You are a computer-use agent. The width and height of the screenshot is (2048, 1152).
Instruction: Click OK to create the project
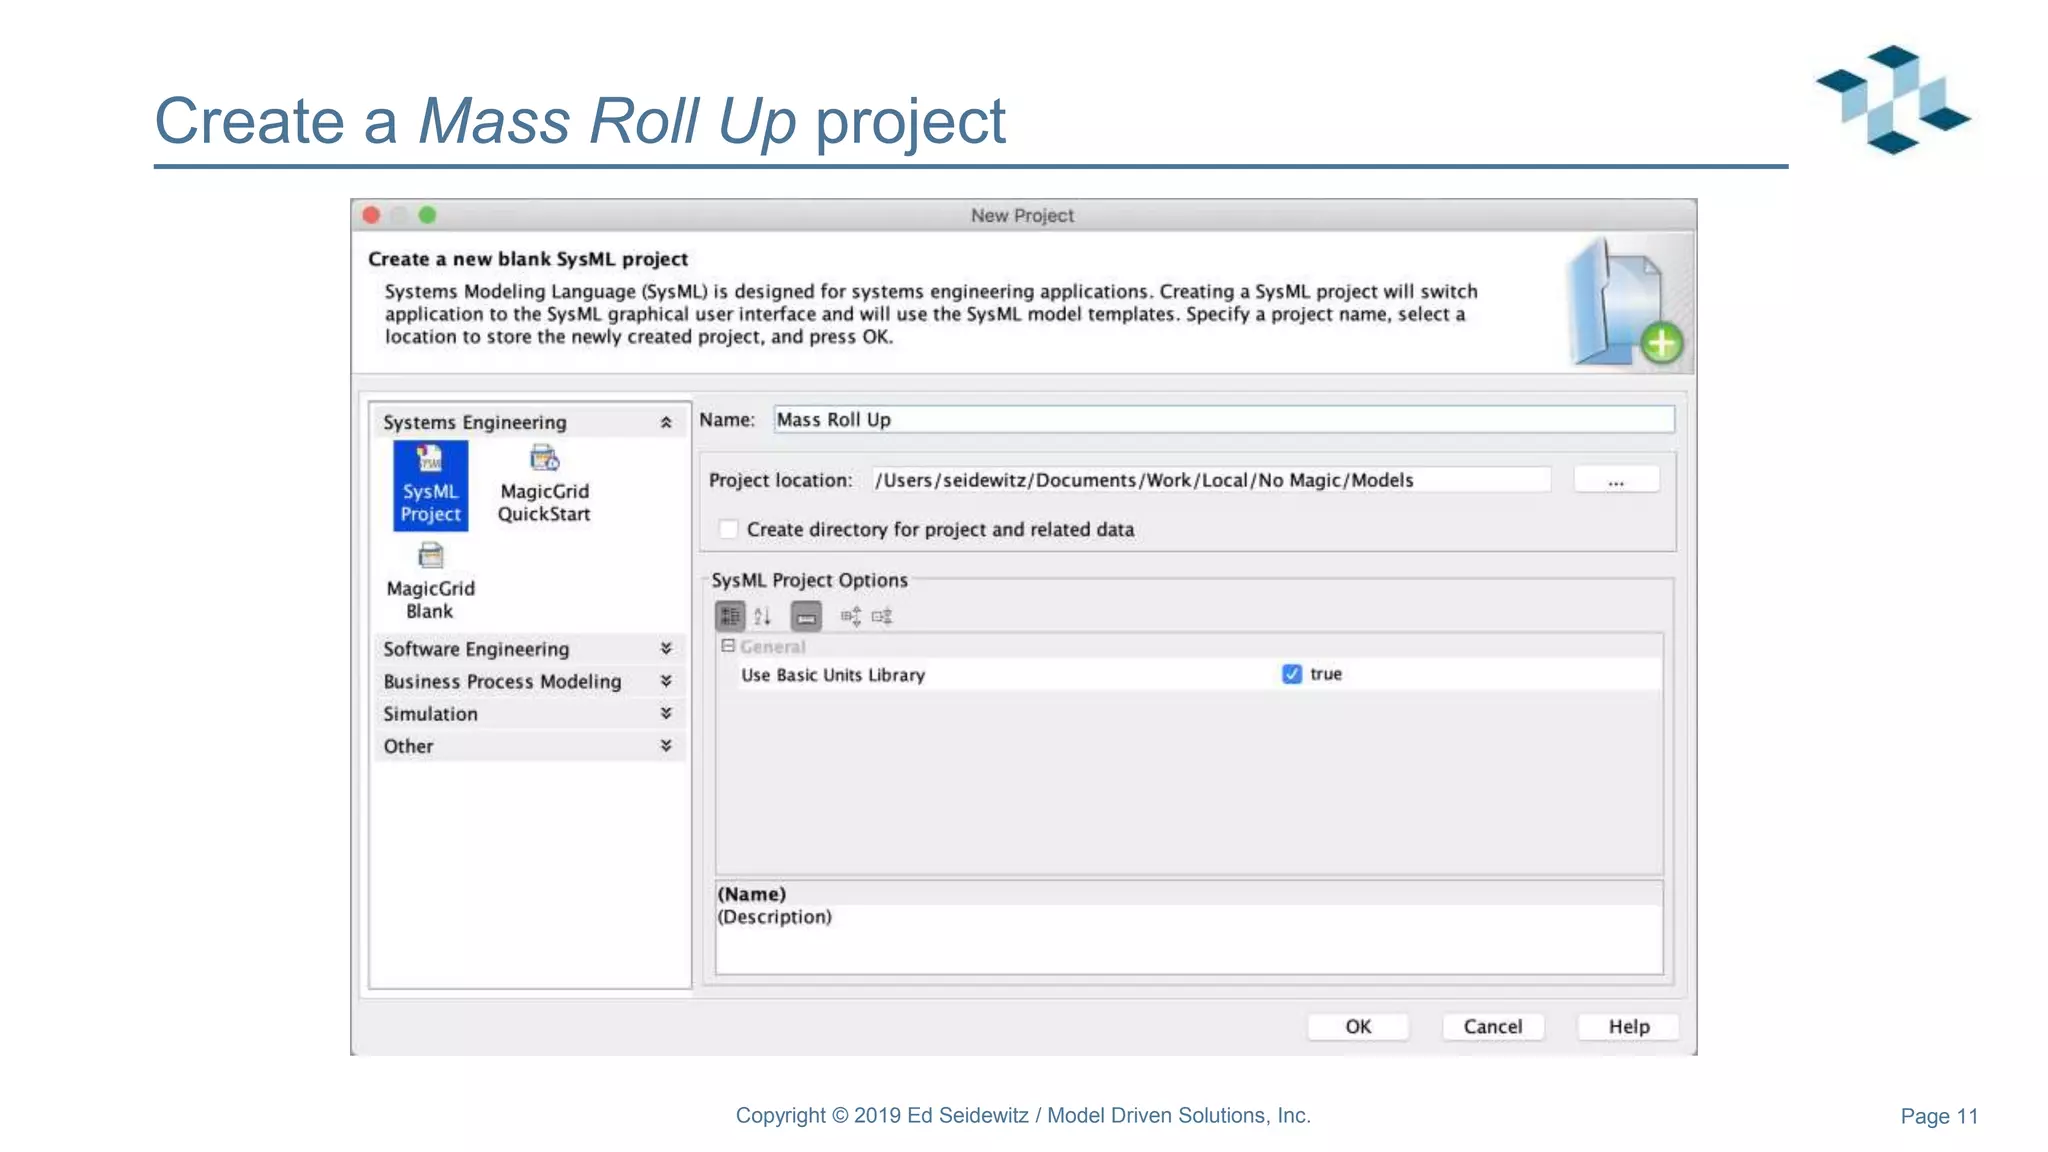pos(1358,1026)
